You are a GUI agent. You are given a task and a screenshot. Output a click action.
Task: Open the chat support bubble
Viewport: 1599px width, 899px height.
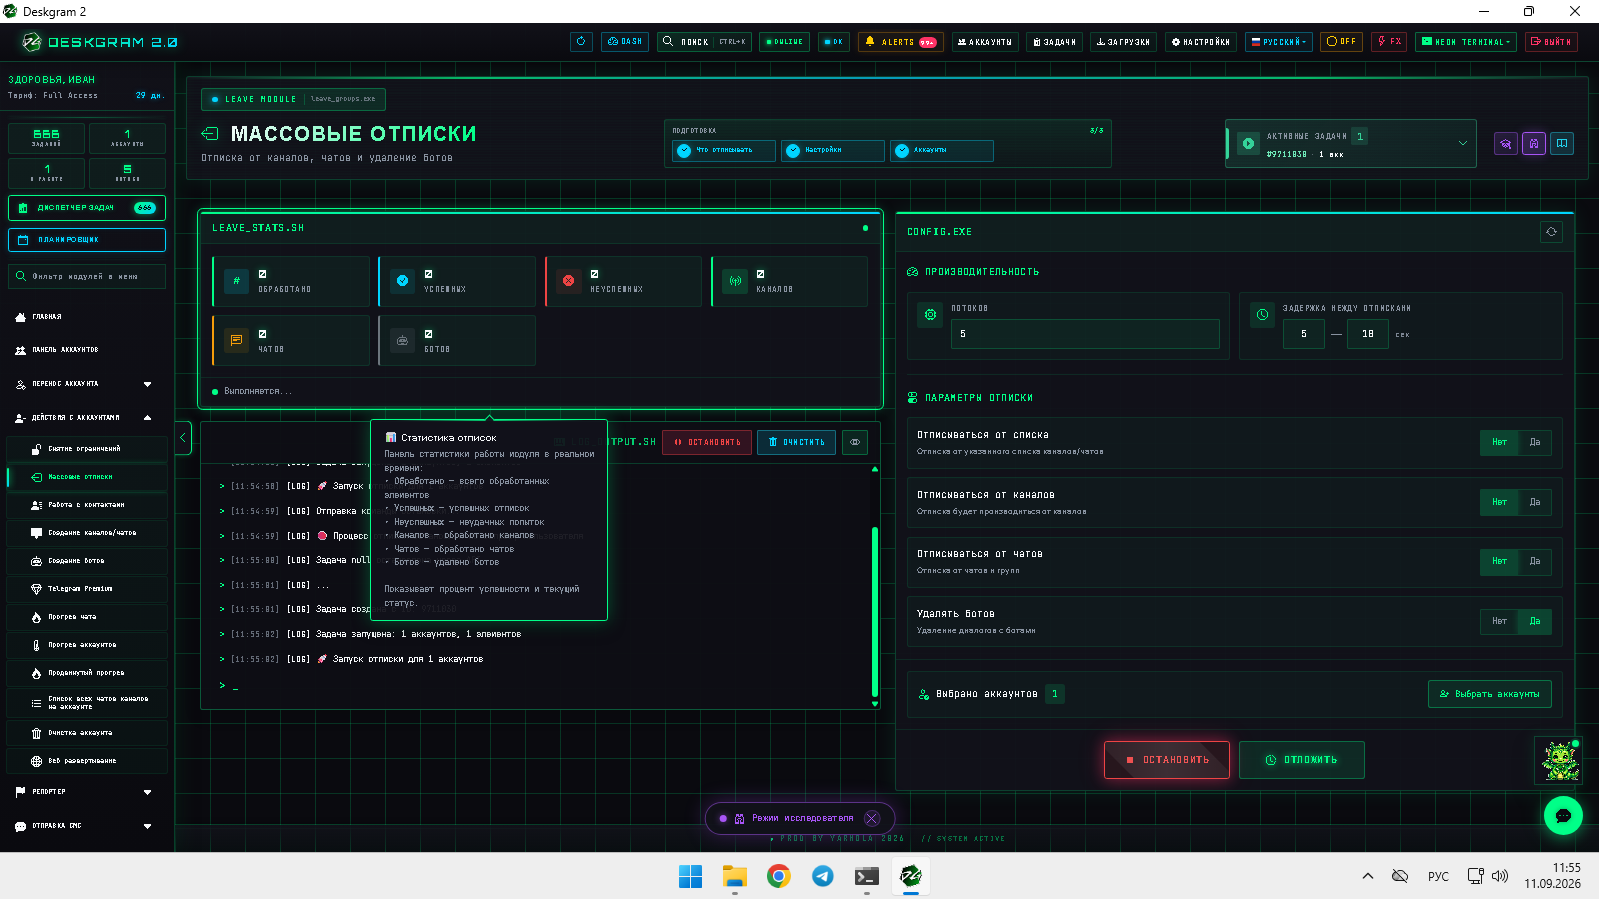click(x=1563, y=816)
